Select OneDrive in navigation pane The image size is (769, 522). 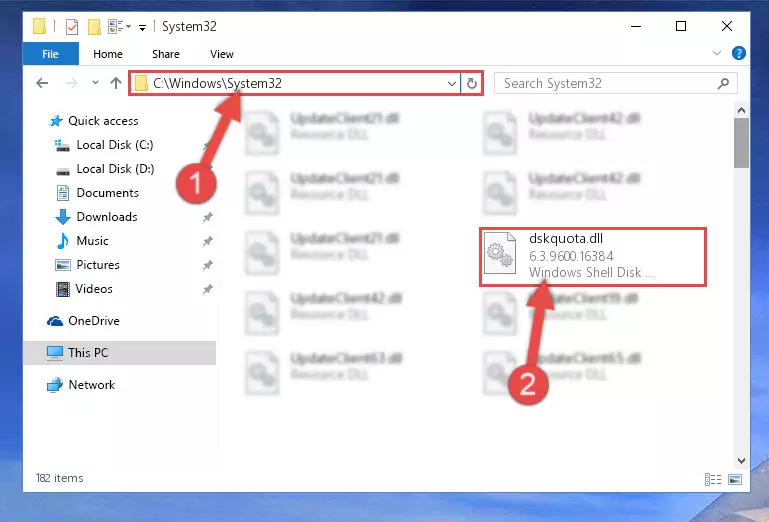pos(94,321)
